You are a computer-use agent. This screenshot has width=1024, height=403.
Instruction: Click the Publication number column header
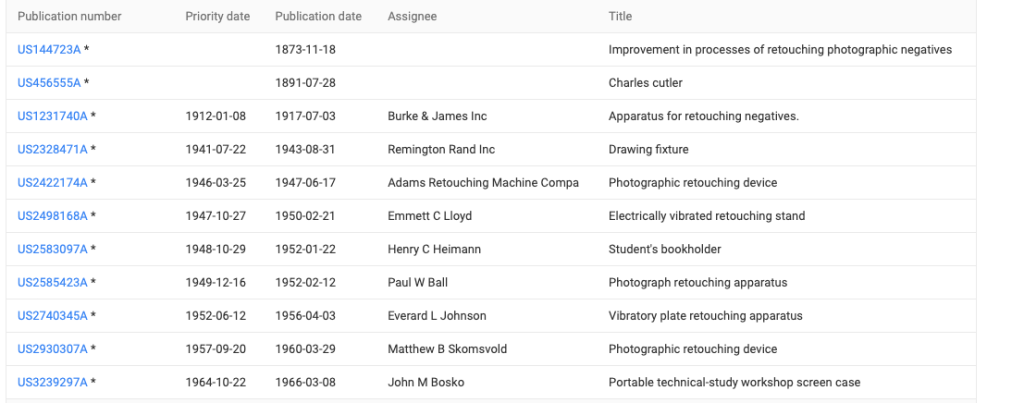69,17
